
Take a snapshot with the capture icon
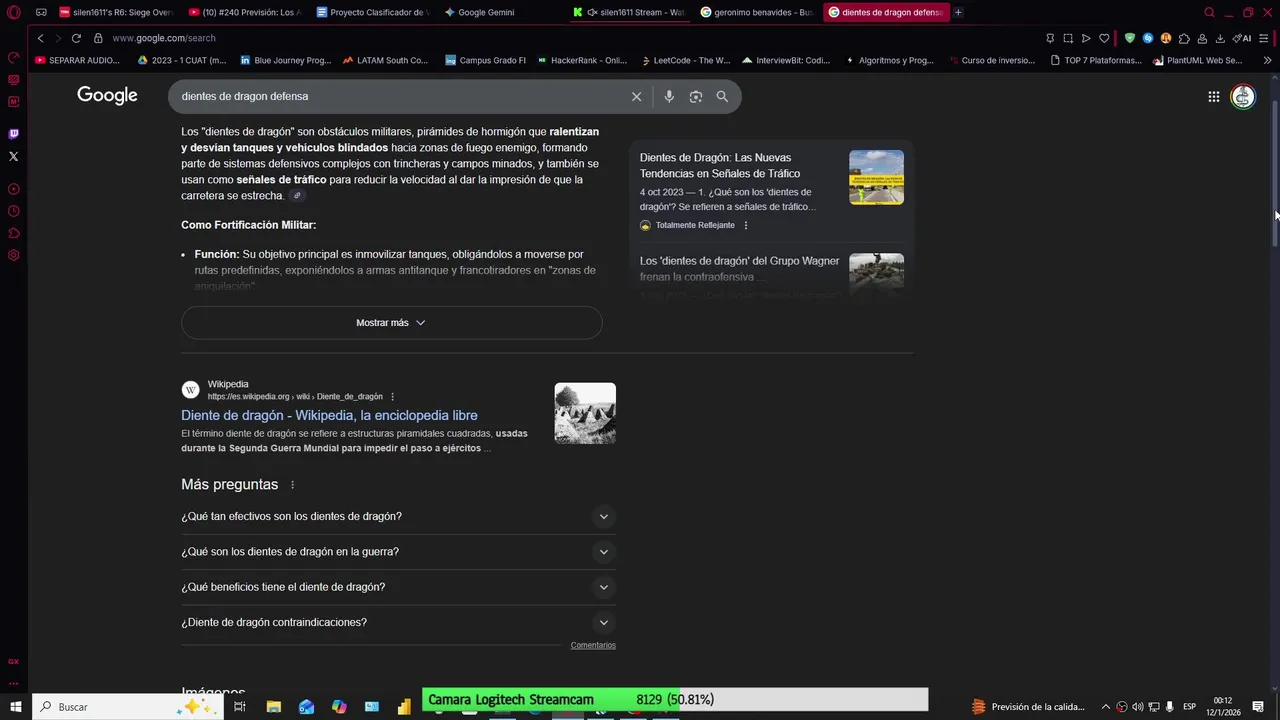click(1068, 38)
